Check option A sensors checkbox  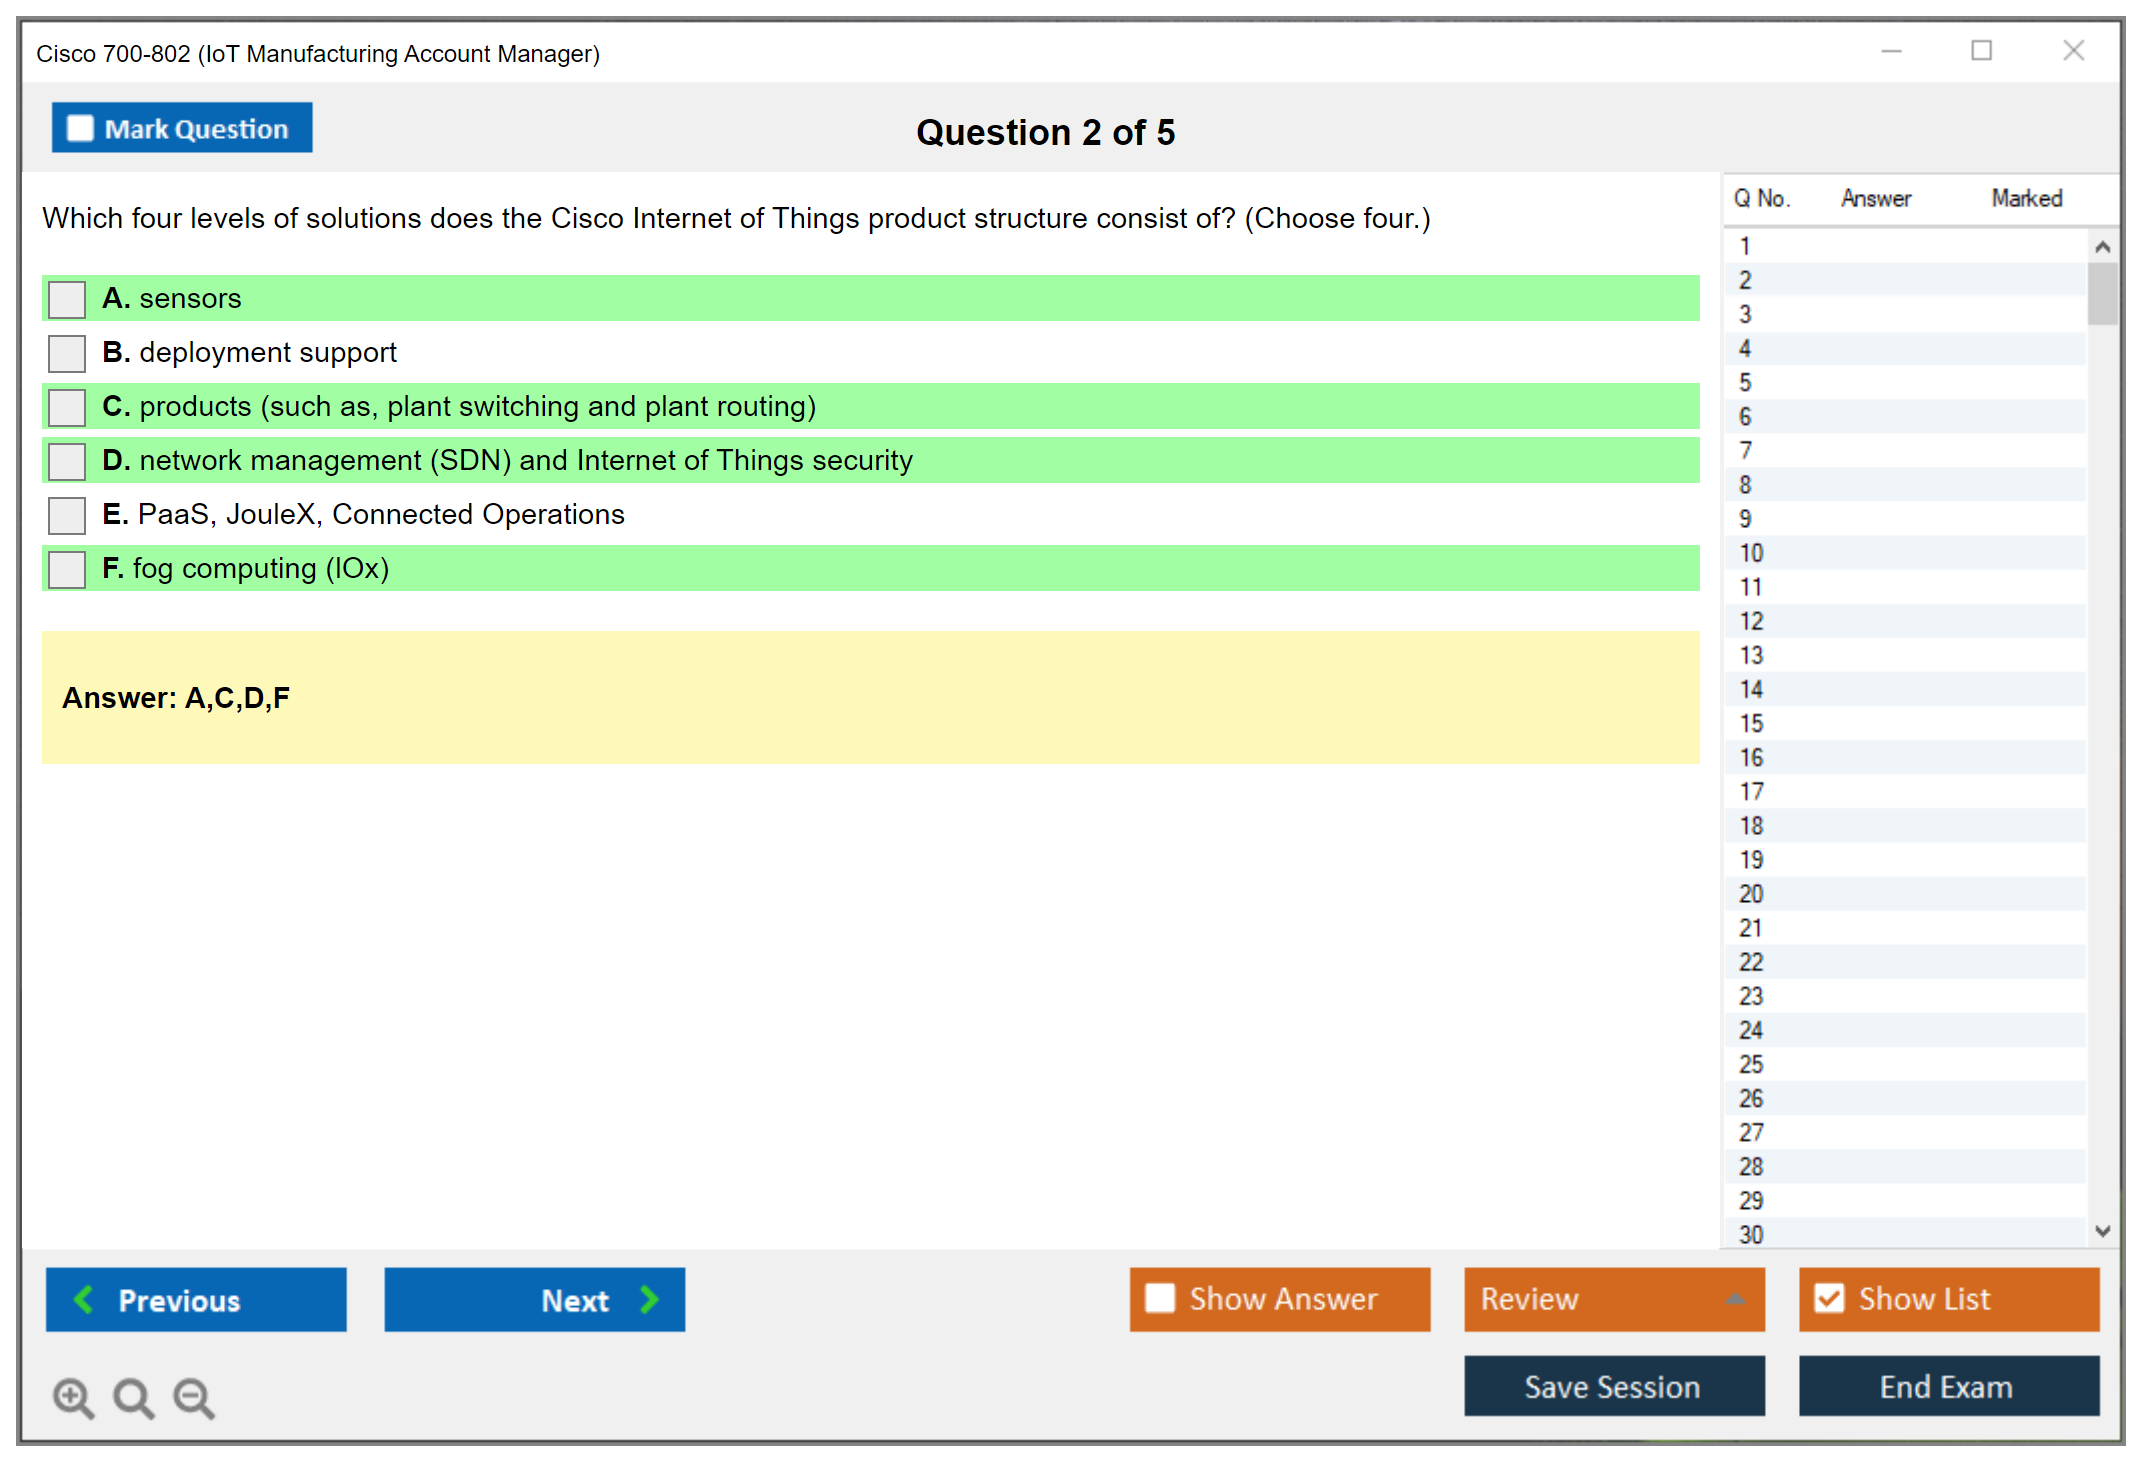click(x=67, y=299)
